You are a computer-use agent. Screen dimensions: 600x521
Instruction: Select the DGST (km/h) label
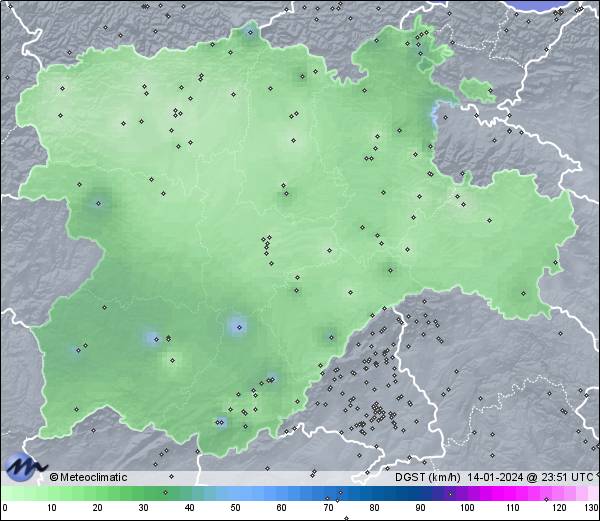428,477
